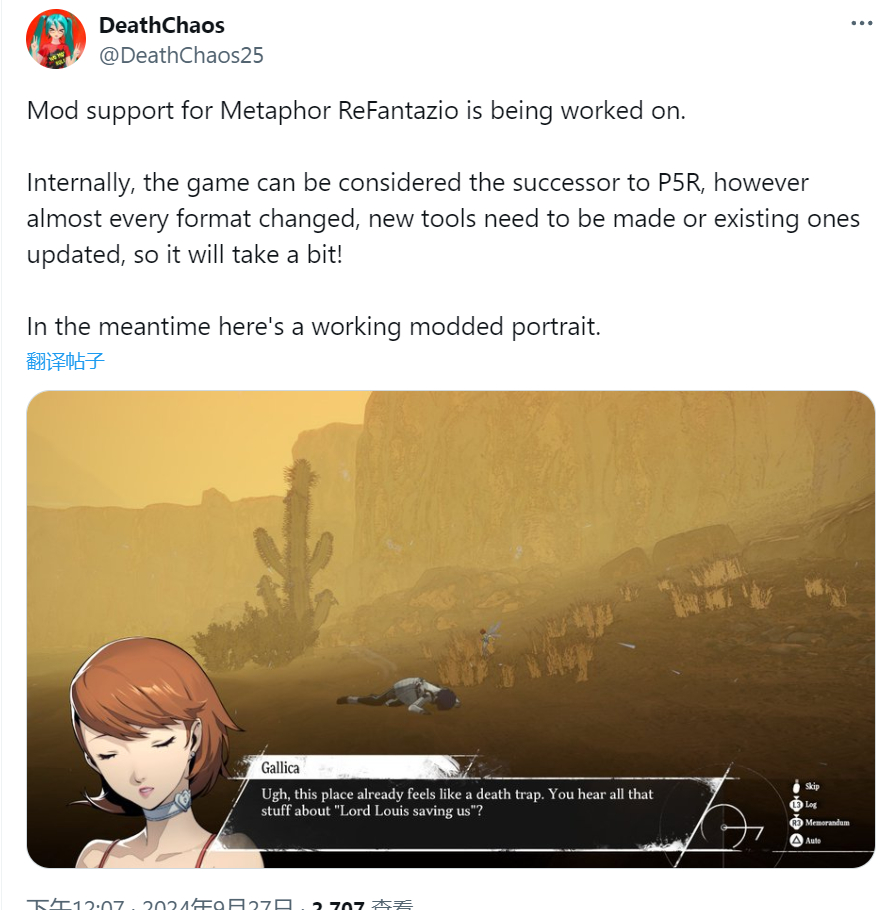The height and width of the screenshot is (910, 892).
Task: Open the tweet's three-dot more menu
Action: coord(862,23)
